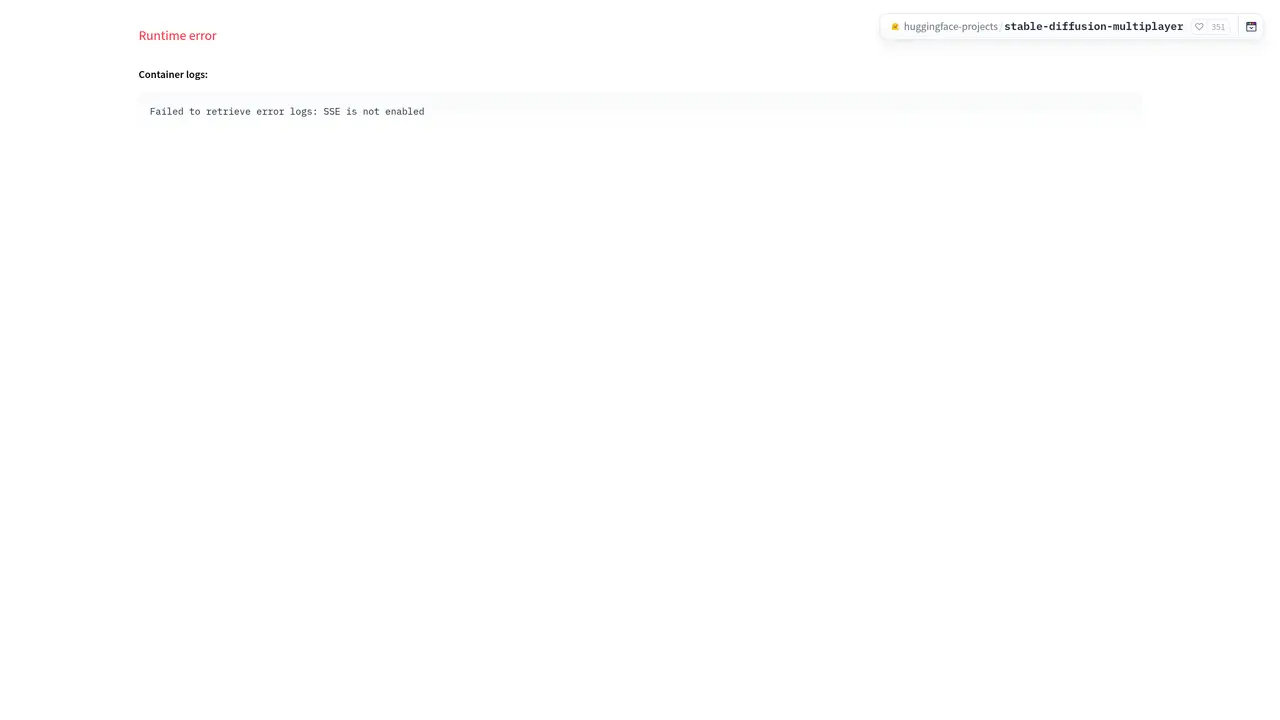
Task: Collapse the Space header via the far-right icon
Action: [x=1251, y=27]
